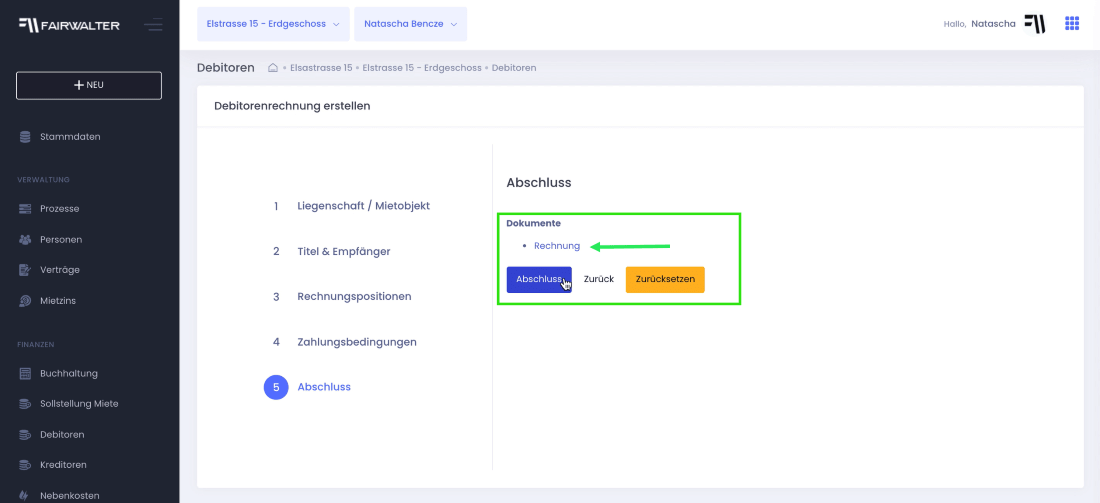Expand the Elstrasse 15 - Erdgeschoss dropdown
The image size is (1100, 503).
pos(273,24)
